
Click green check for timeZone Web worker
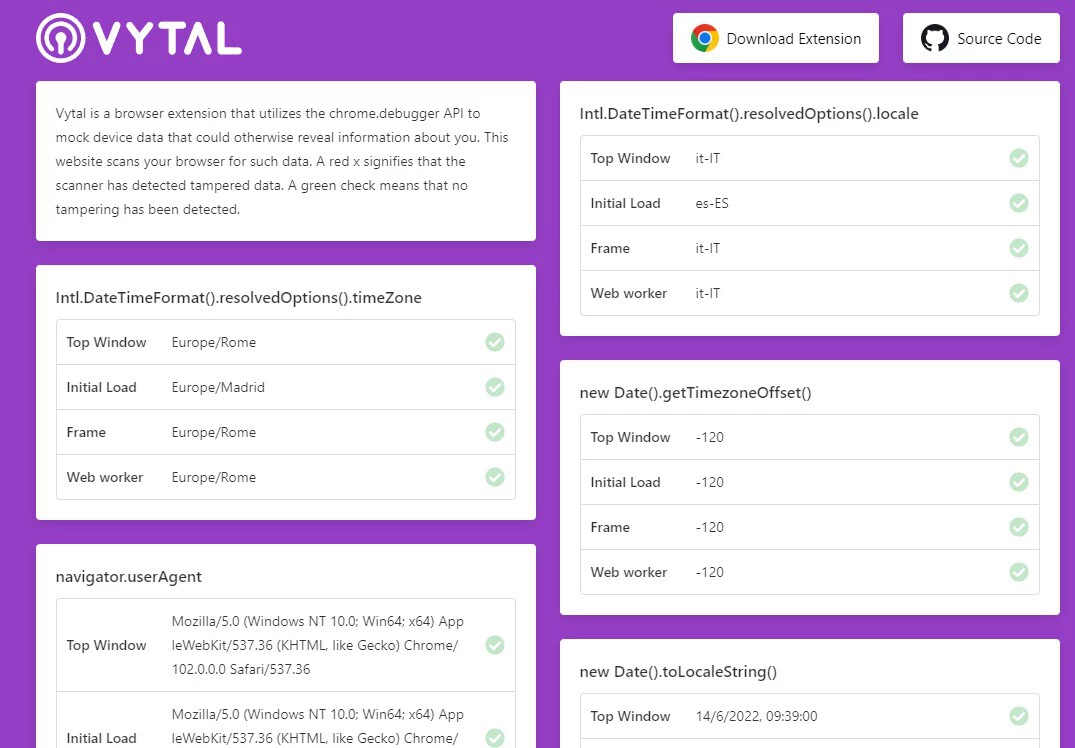495,477
